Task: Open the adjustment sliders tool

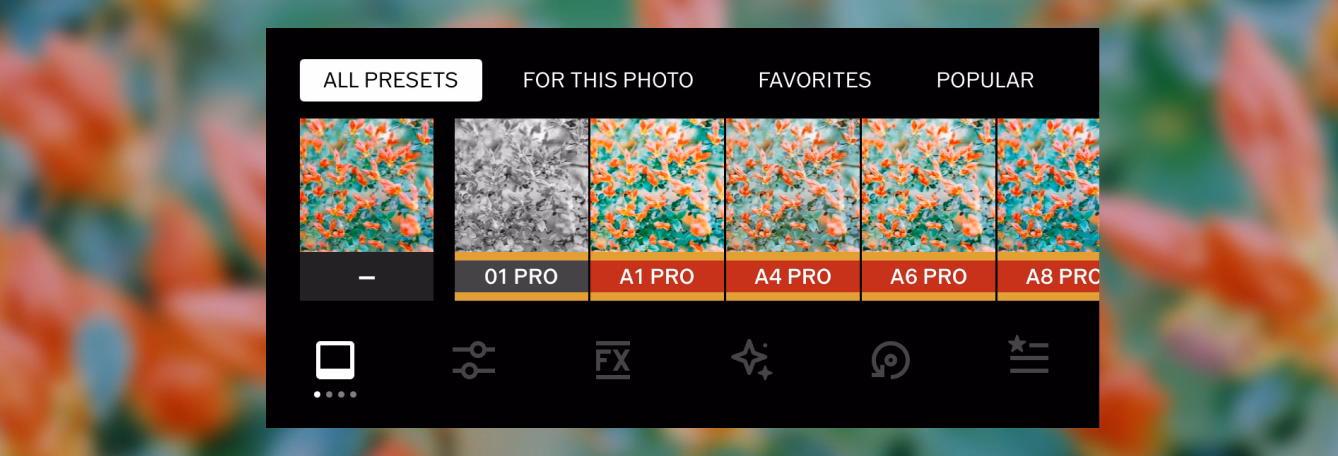Action: 473,360
